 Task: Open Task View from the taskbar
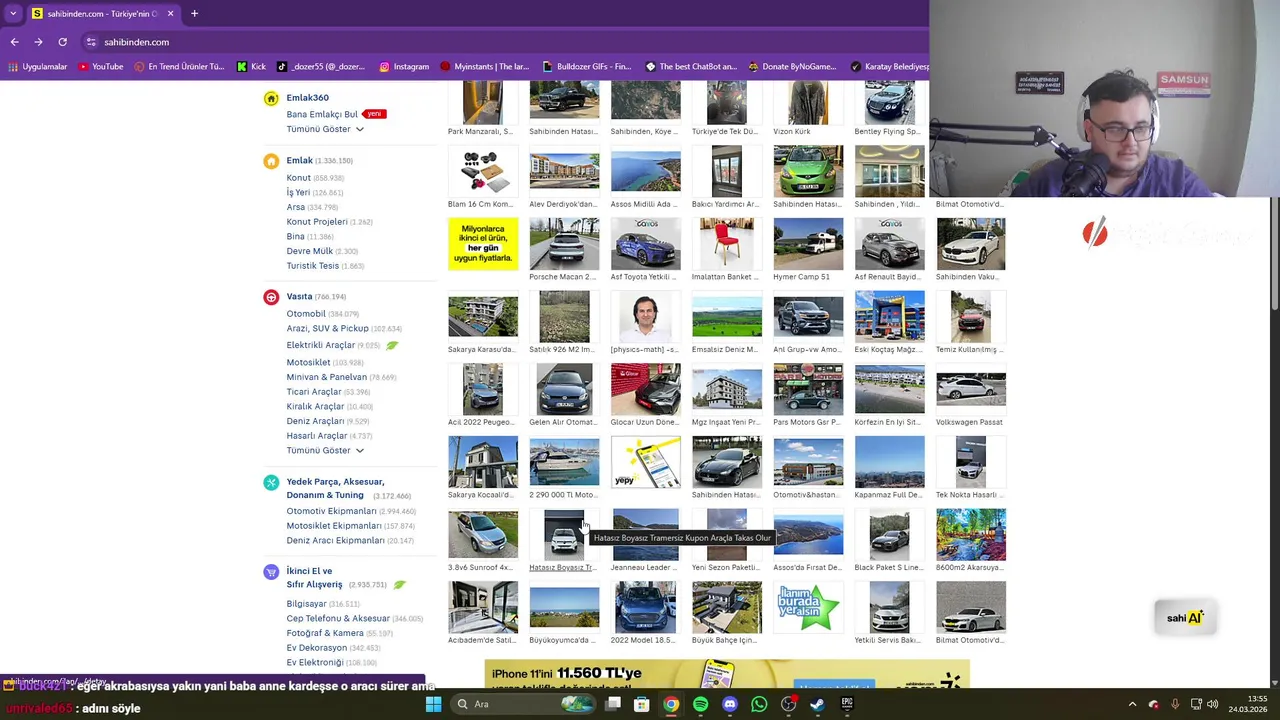pyautogui.click(x=613, y=704)
